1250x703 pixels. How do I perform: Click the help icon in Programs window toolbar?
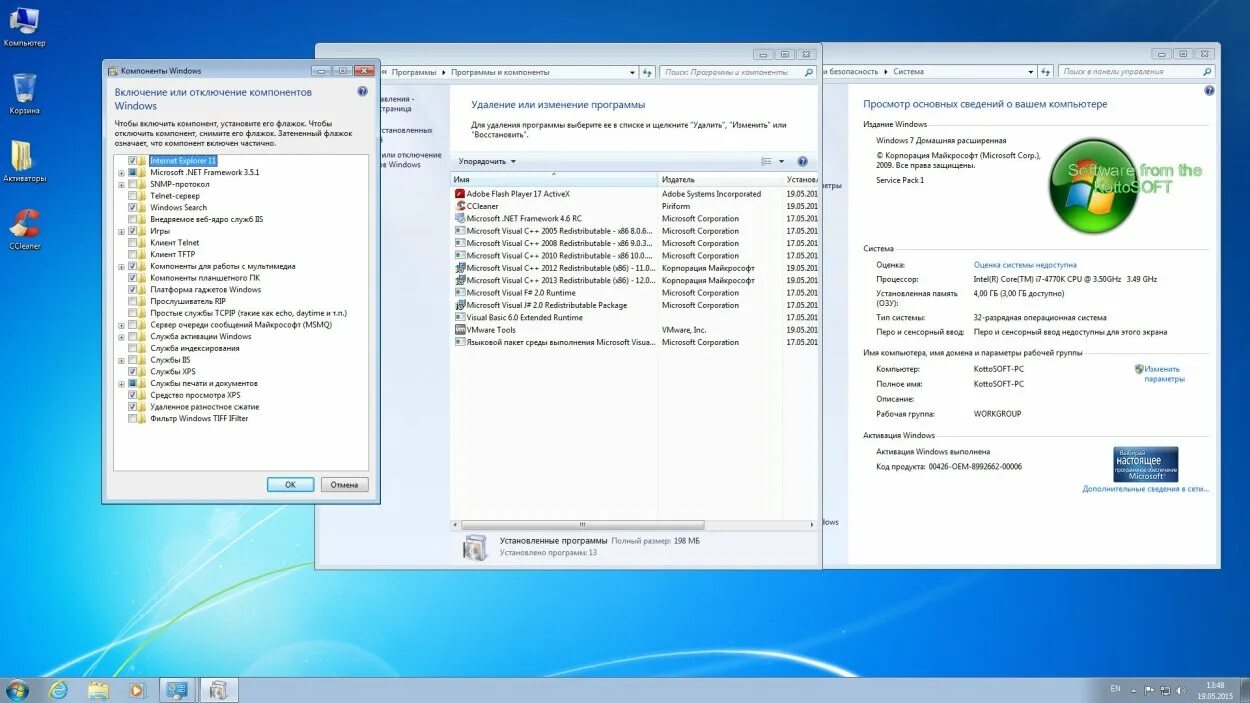802,161
